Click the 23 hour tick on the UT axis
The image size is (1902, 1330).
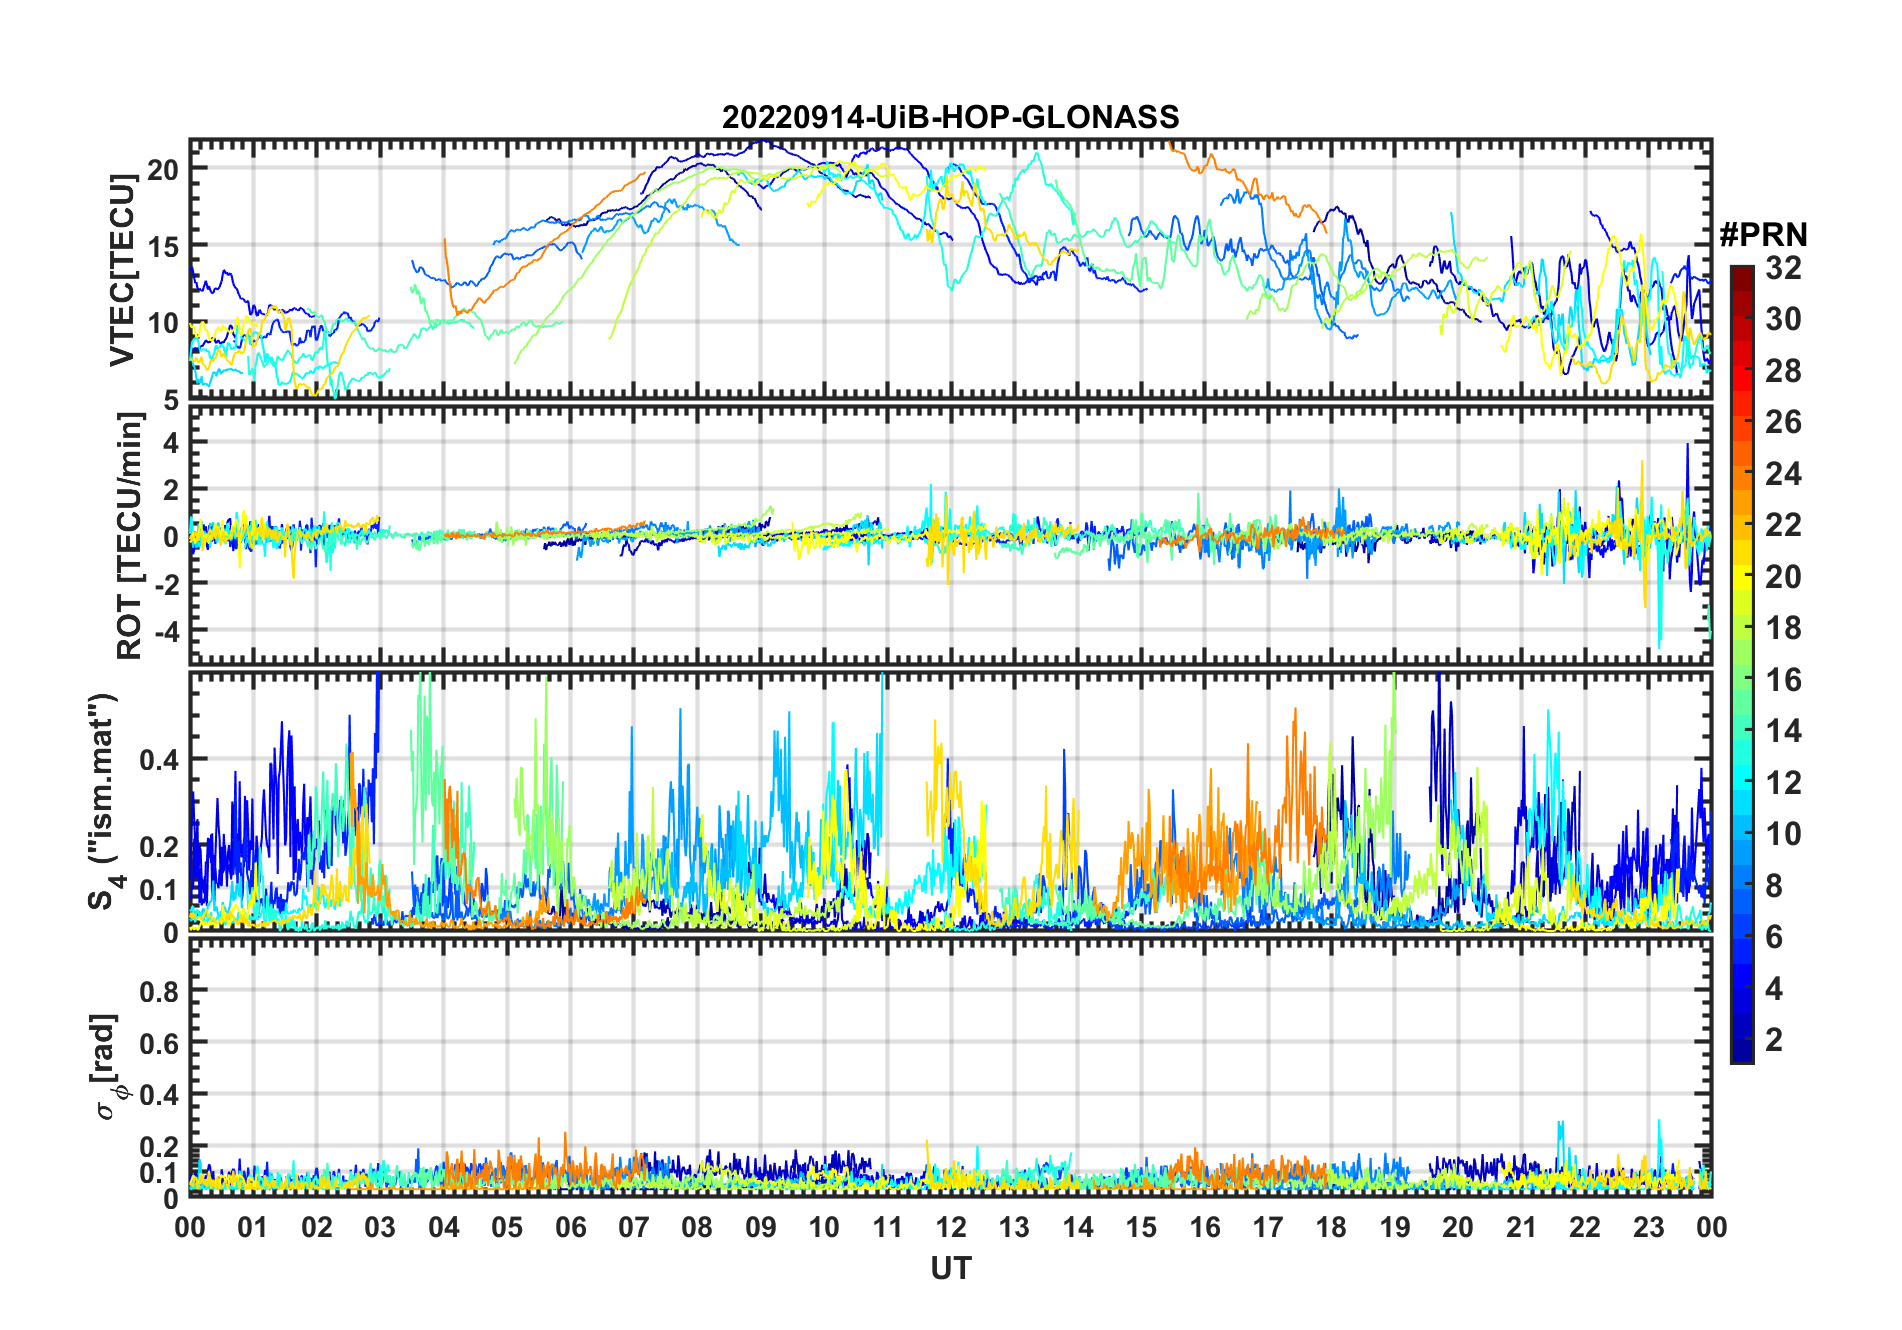(x=1648, y=1227)
